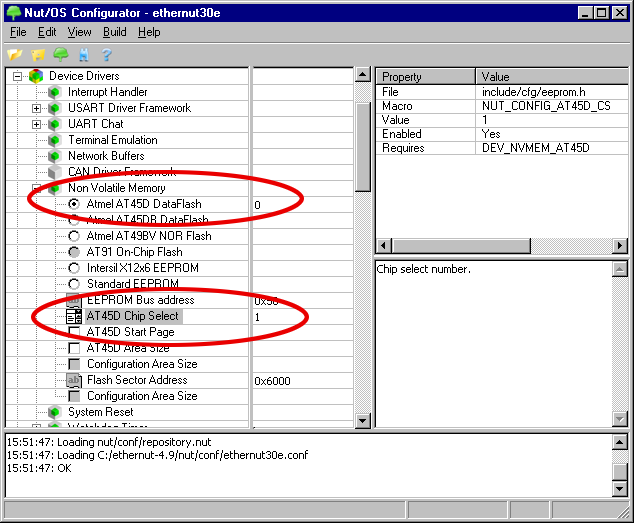Click the Enabled property row Yes value

click(x=491, y=134)
